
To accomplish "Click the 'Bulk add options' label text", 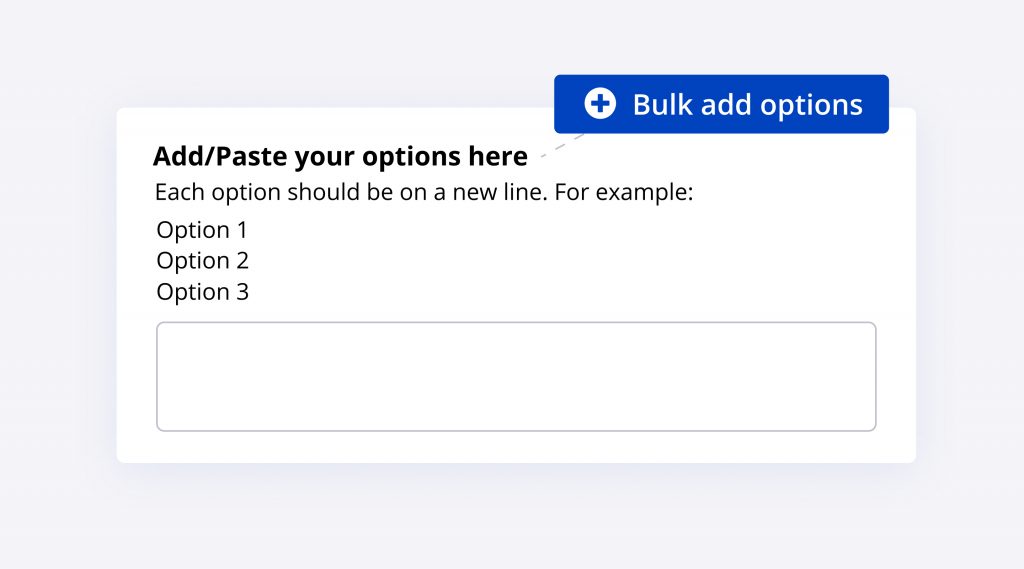I will click(x=747, y=105).
